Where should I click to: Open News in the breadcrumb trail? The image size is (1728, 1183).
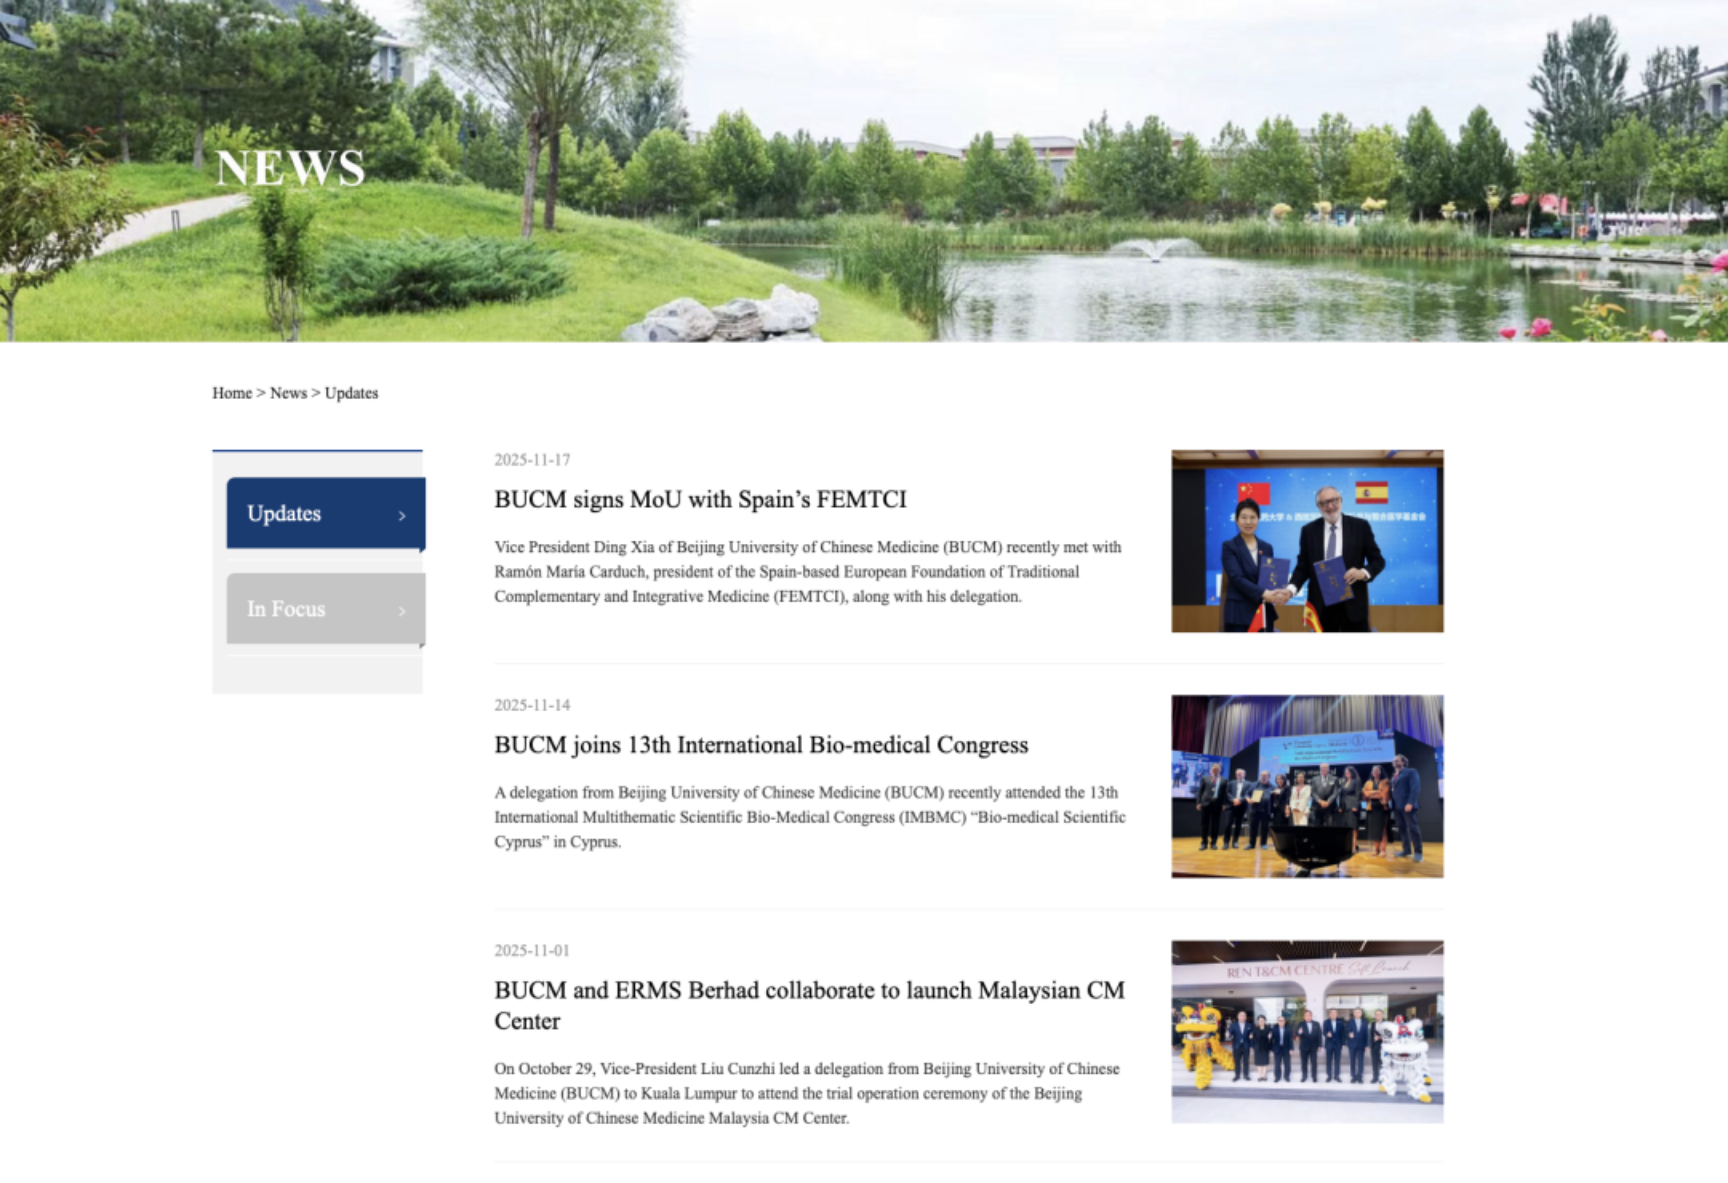(x=288, y=393)
